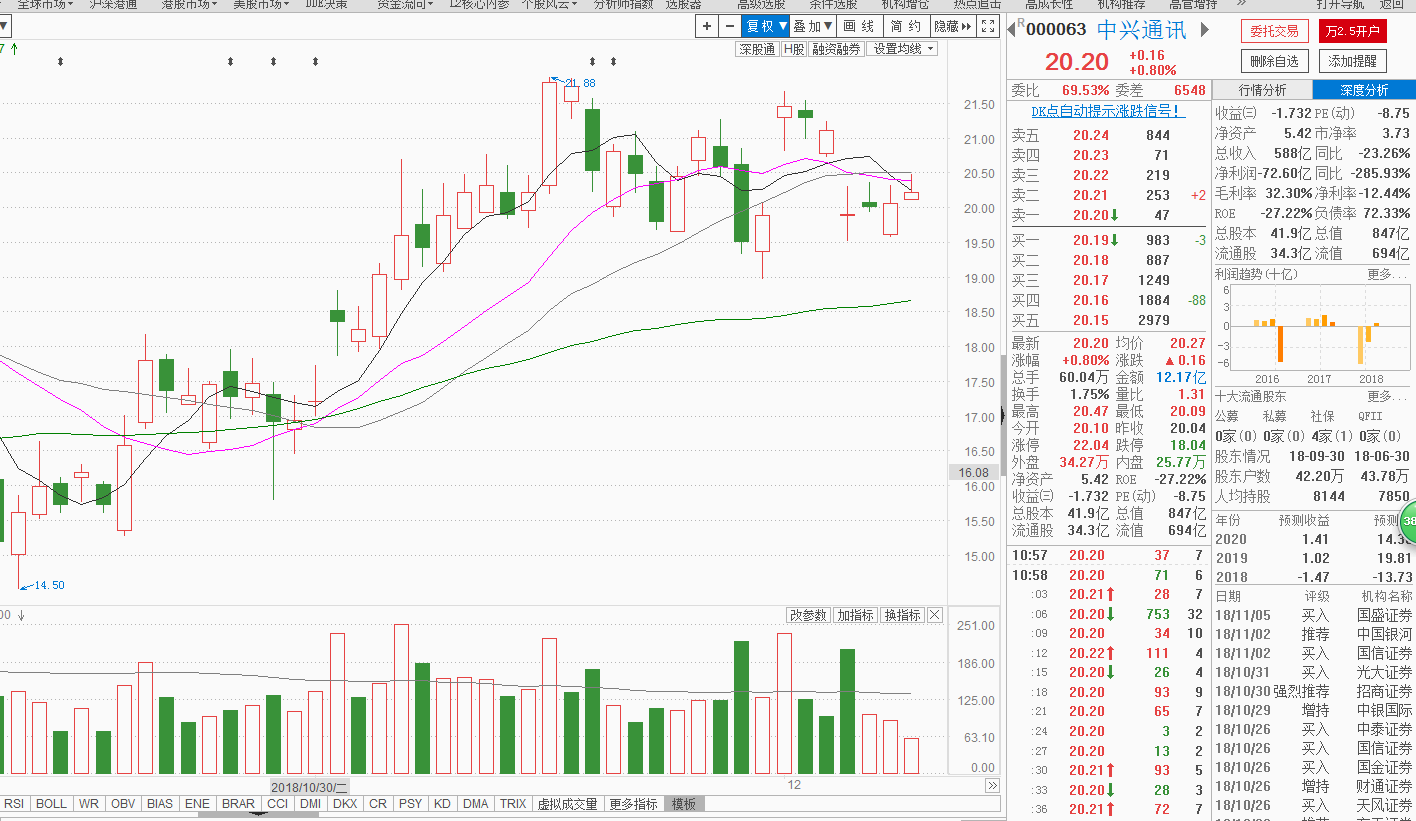Switch to 行情分析 tab
The image size is (1416, 821).
pos(1262,90)
